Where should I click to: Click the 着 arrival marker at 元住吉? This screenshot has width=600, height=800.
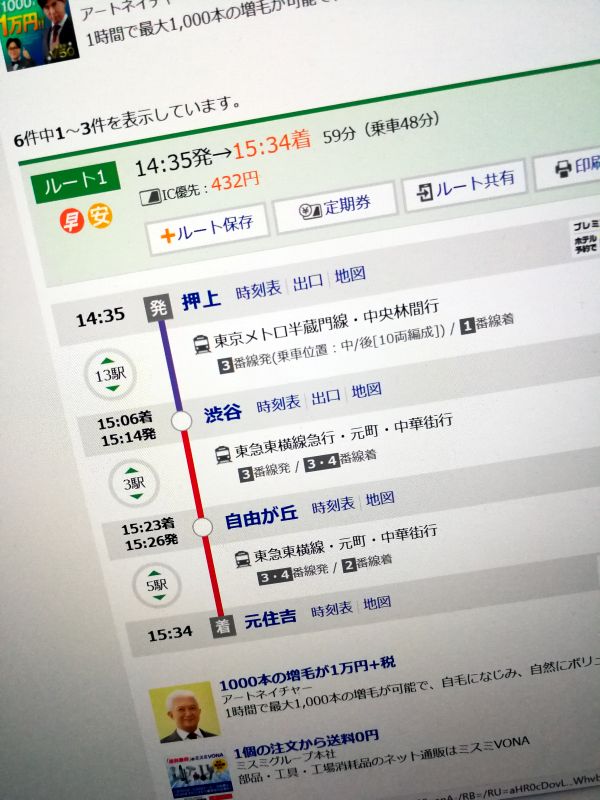223,627
